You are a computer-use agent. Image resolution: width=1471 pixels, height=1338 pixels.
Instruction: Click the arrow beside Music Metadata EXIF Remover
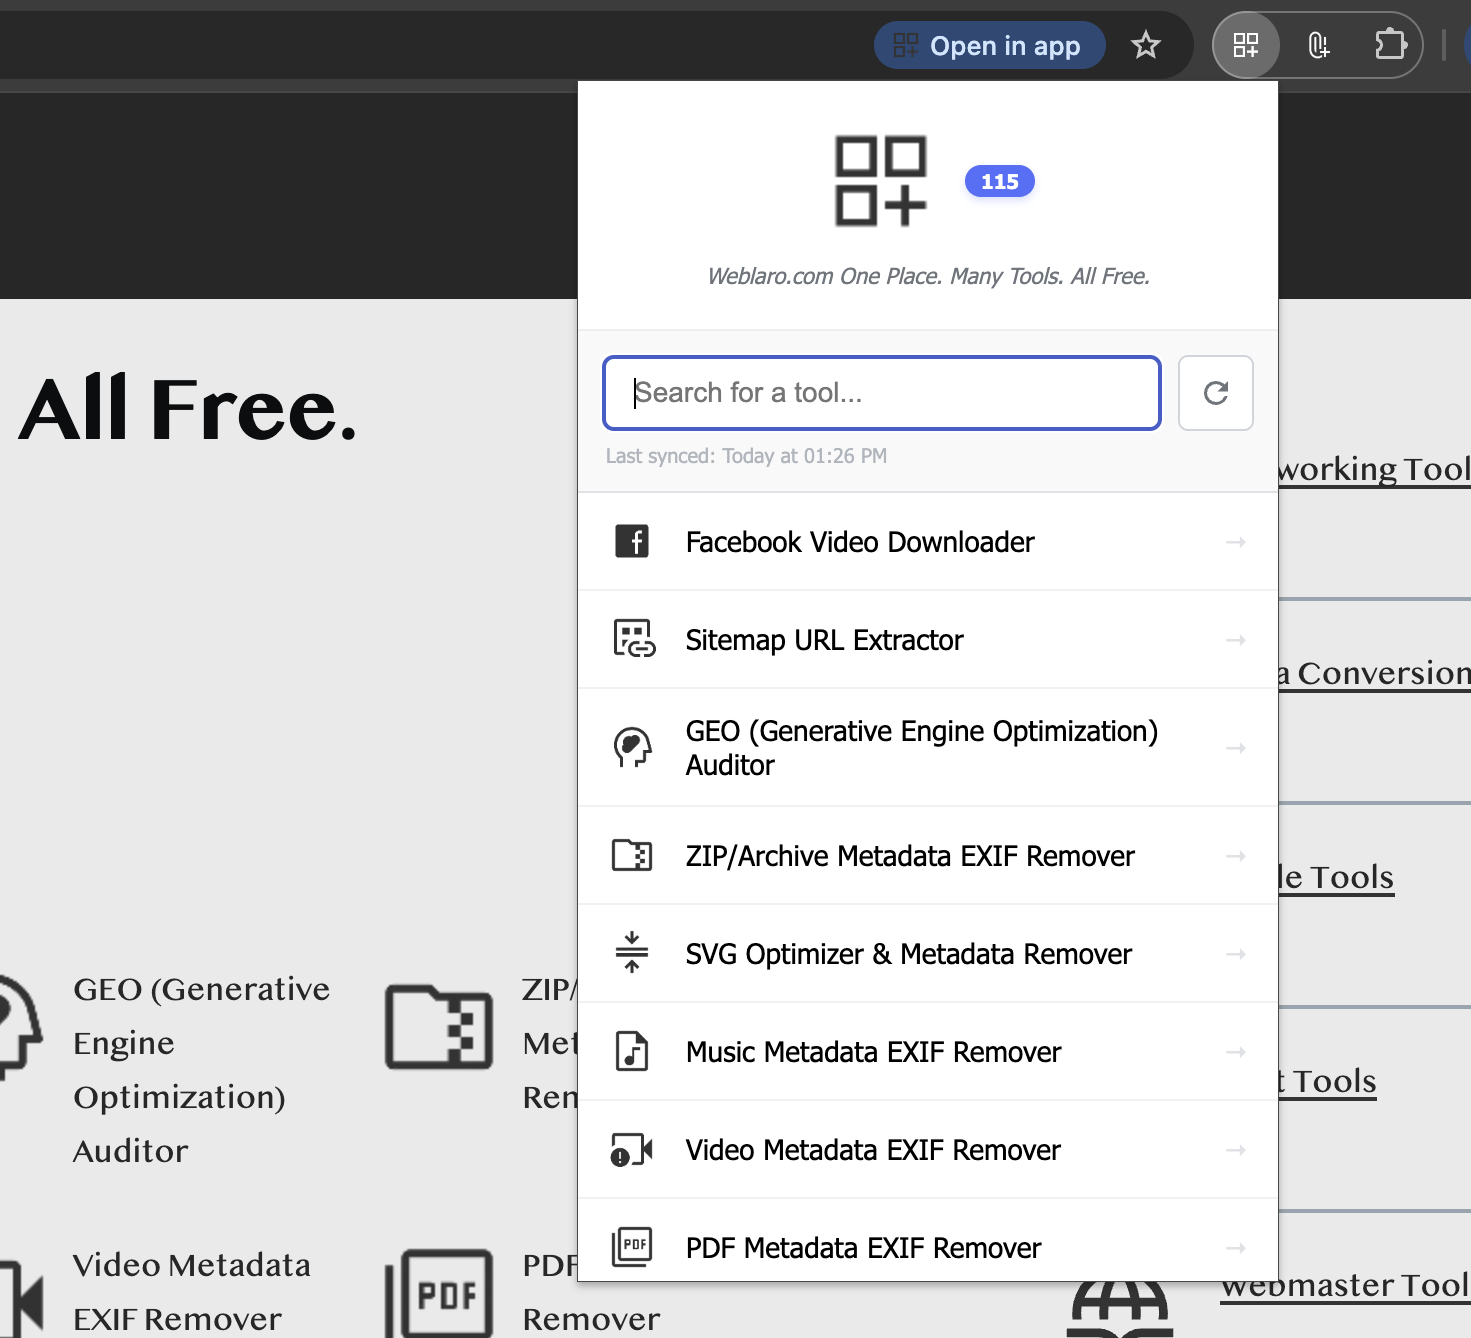coord(1236,1052)
